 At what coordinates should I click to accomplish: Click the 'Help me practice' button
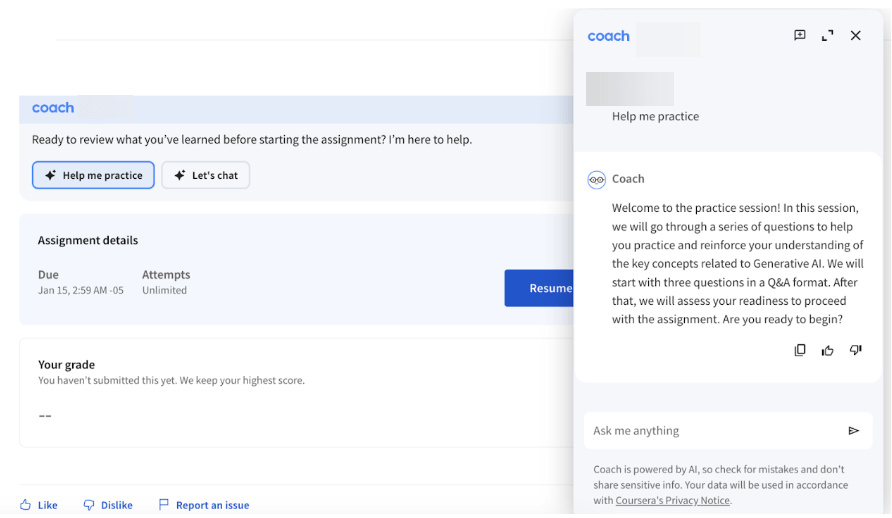(x=93, y=175)
